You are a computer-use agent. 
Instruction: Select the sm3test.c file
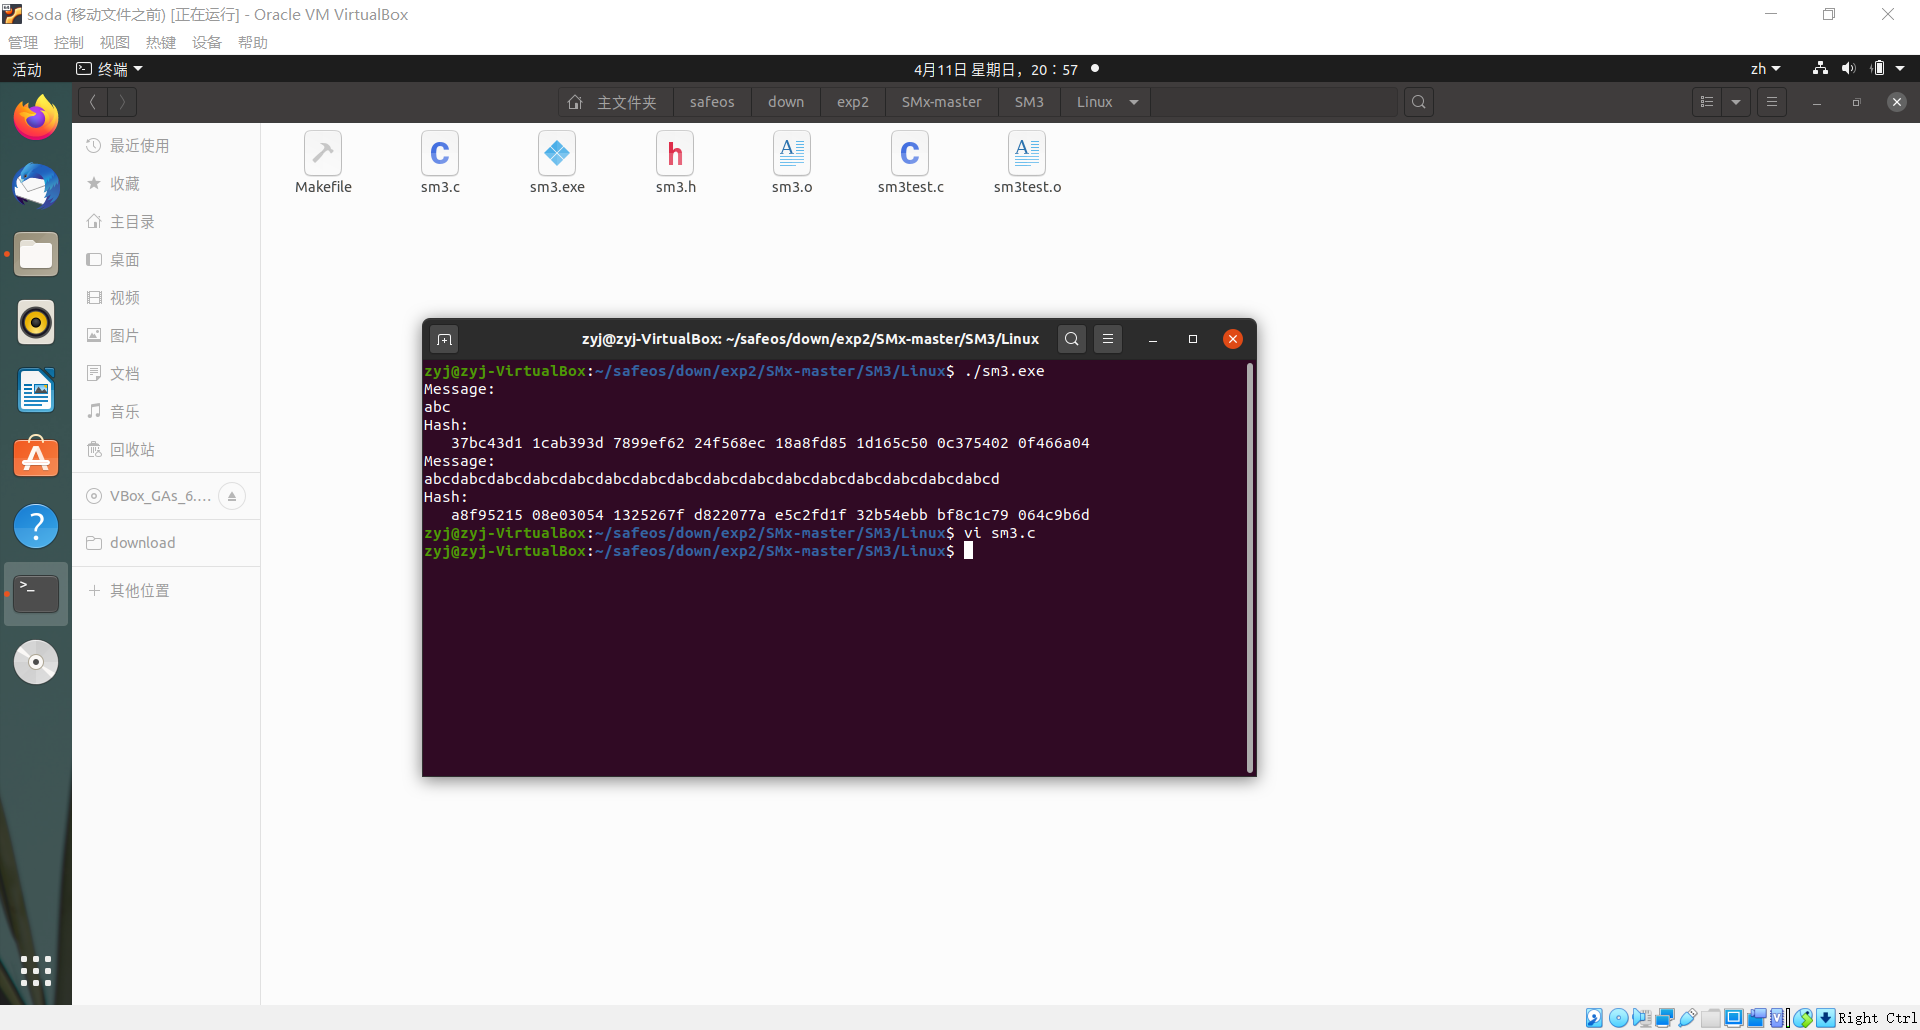[x=910, y=163]
